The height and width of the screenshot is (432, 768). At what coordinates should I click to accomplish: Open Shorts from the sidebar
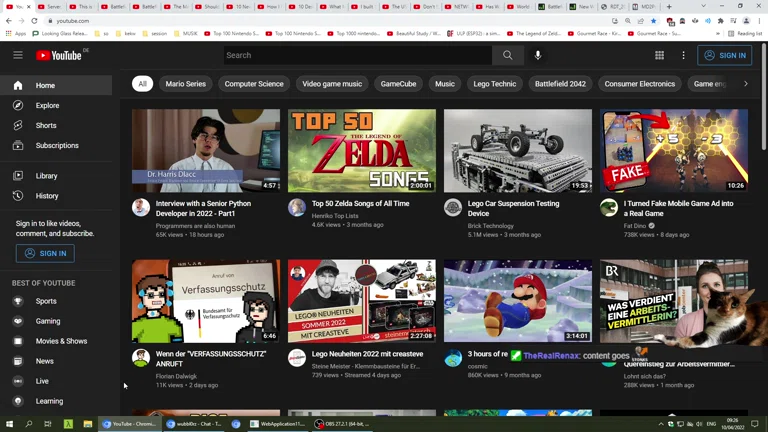(x=46, y=125)
